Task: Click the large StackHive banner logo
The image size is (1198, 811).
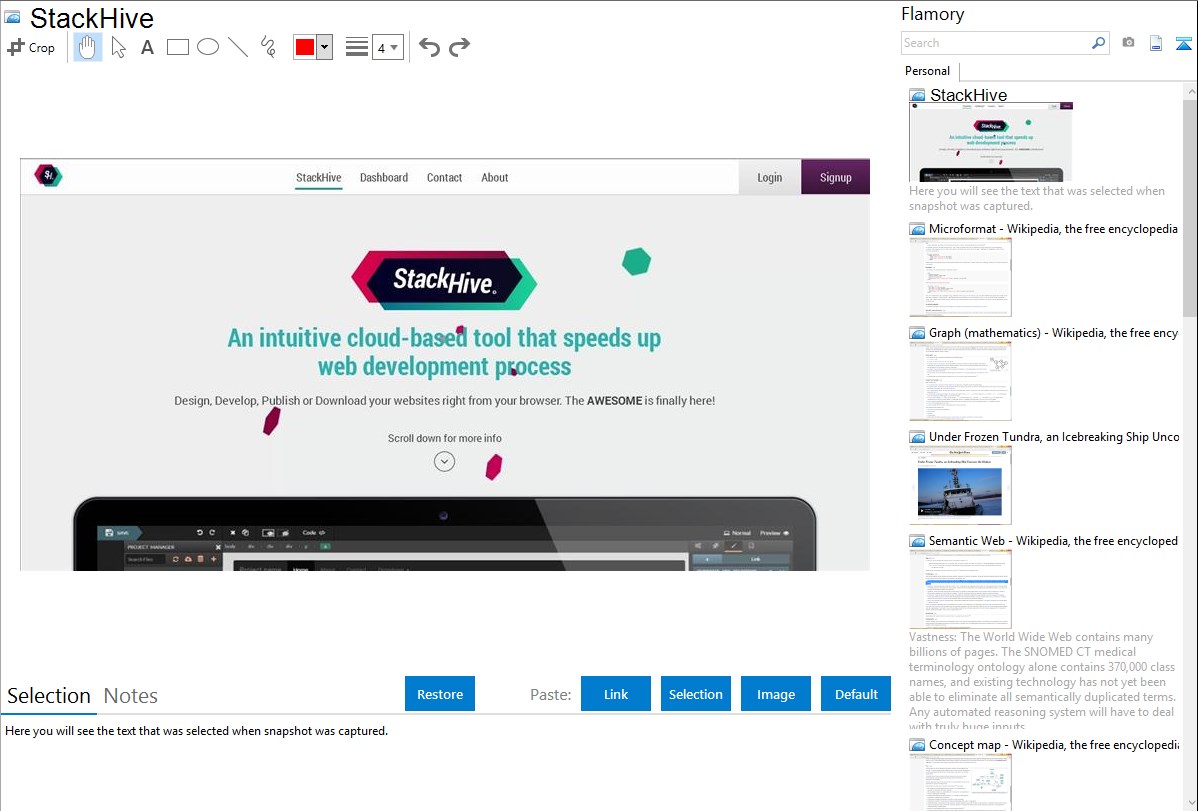Action: [x=444, y=281]
